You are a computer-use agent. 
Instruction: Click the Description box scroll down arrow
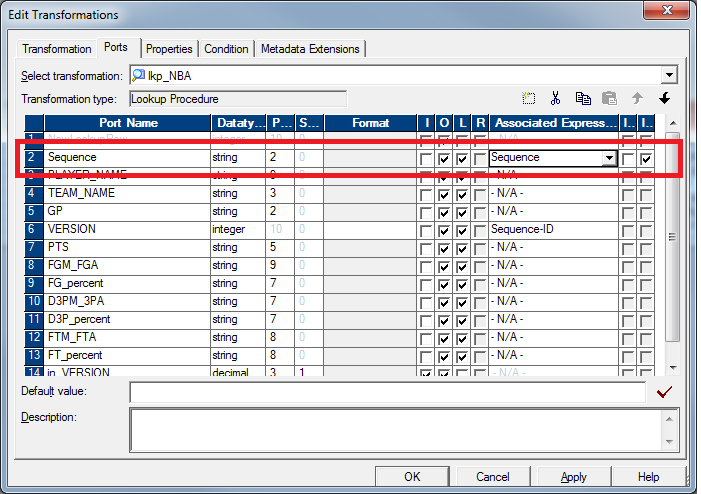pyautogui.click(x=669, y=442)
